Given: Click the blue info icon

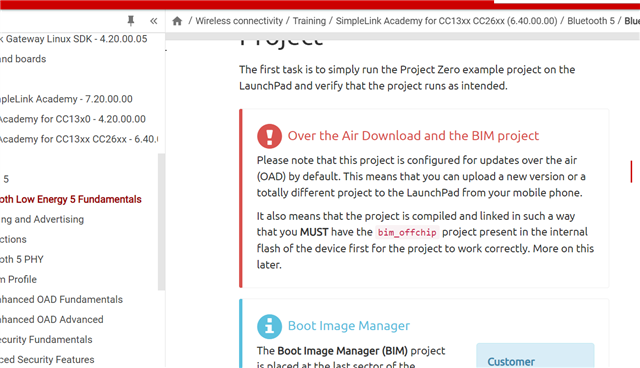Looking at the screenshot, I should coord(269,326).
